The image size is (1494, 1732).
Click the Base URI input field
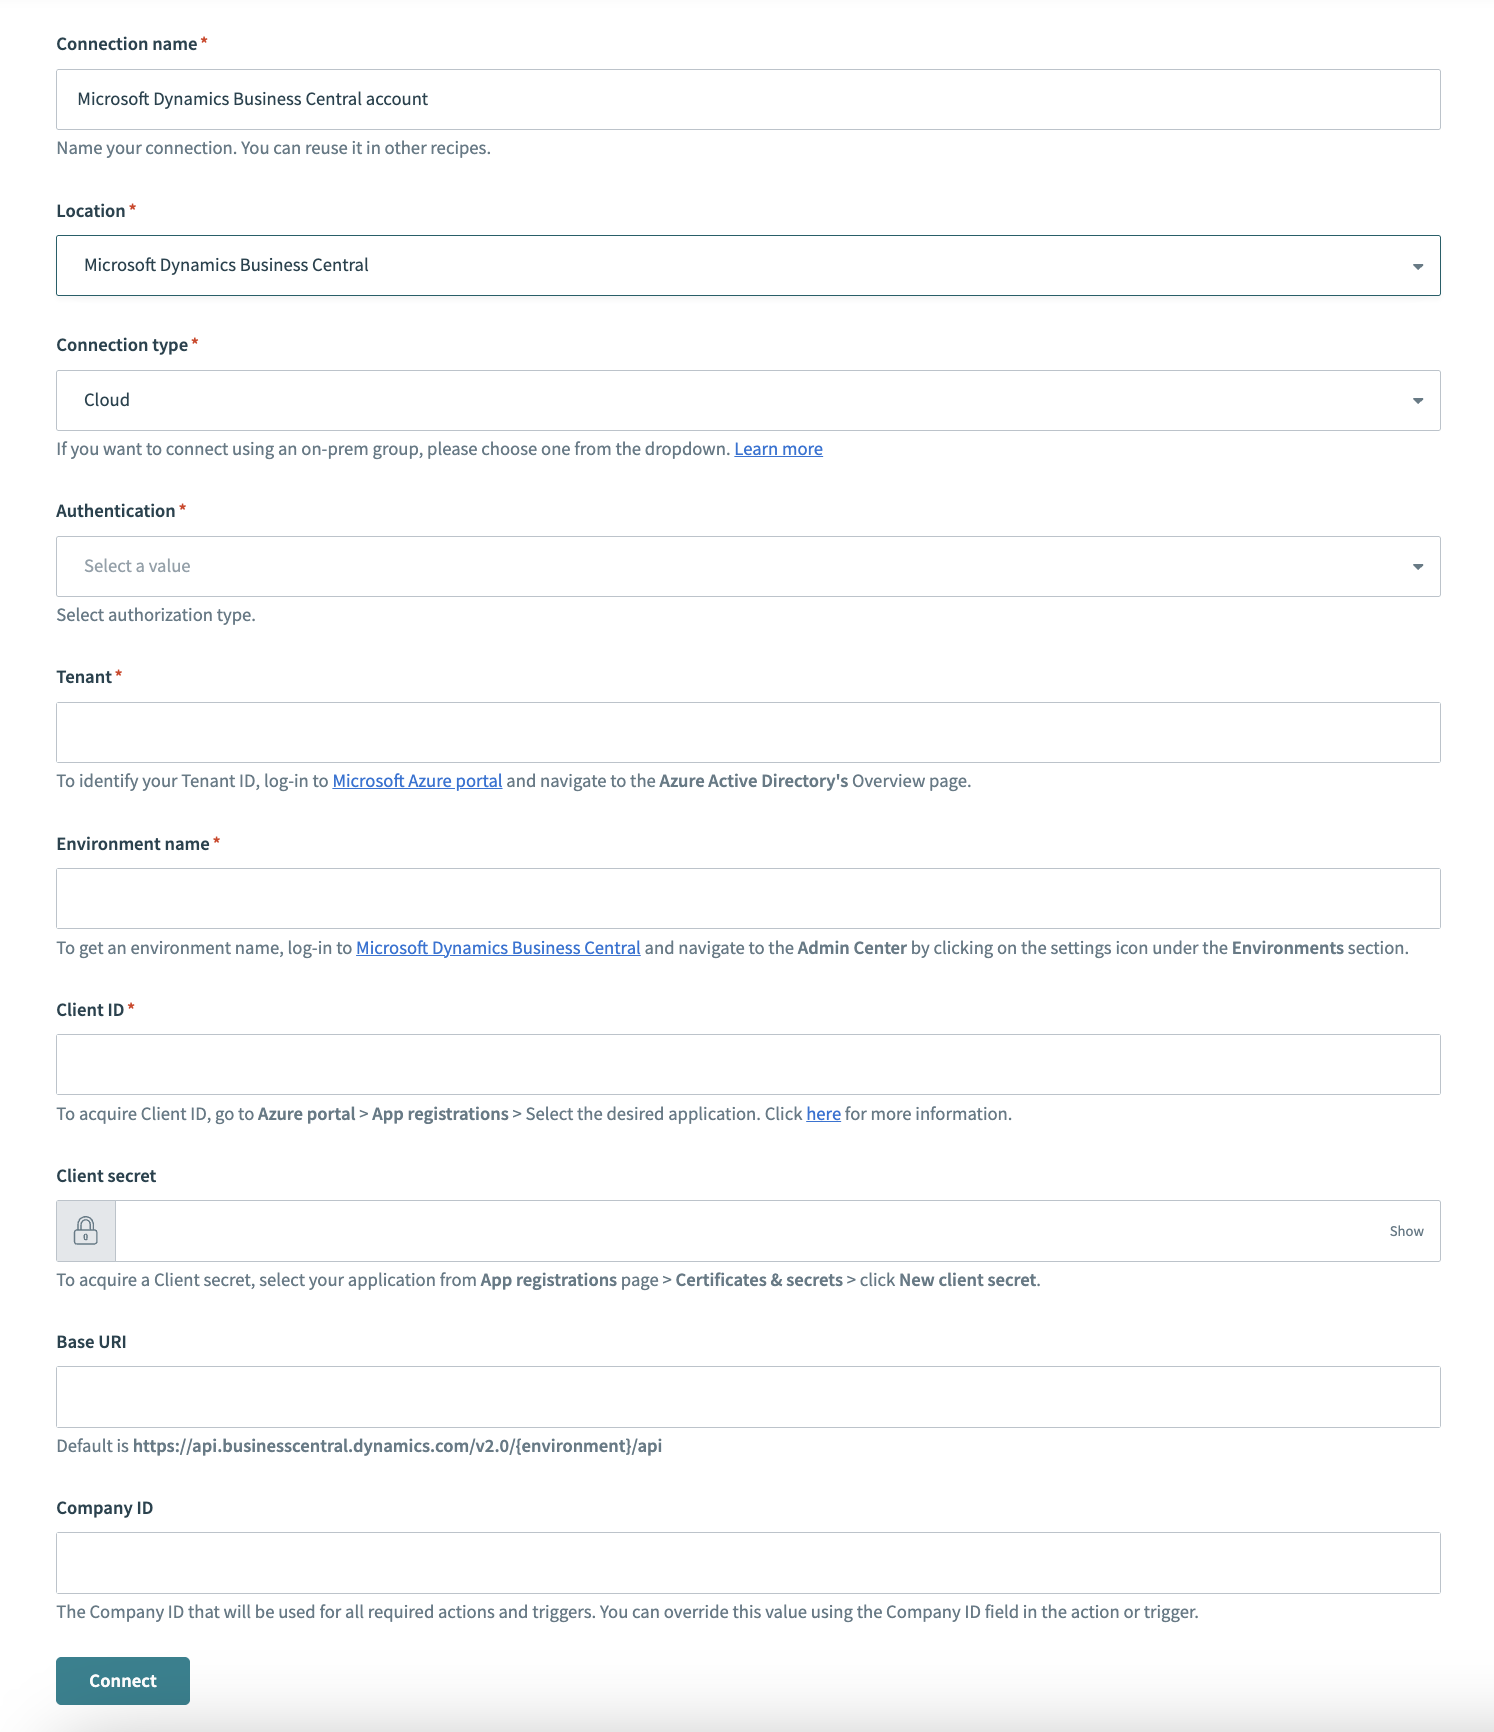tap(747, 1397)
